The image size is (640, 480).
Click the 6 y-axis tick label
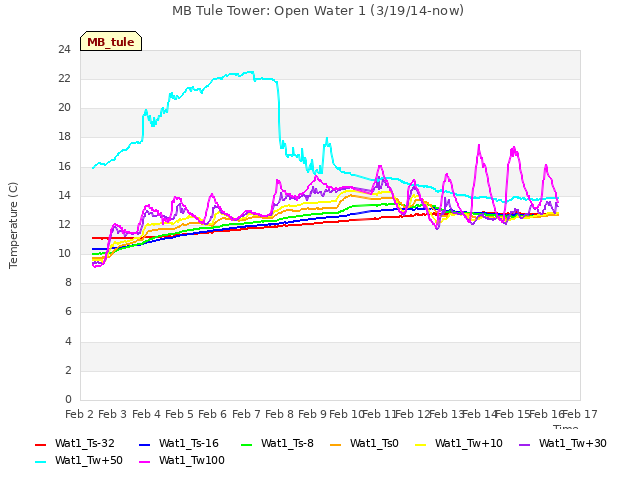coord(68,312)
